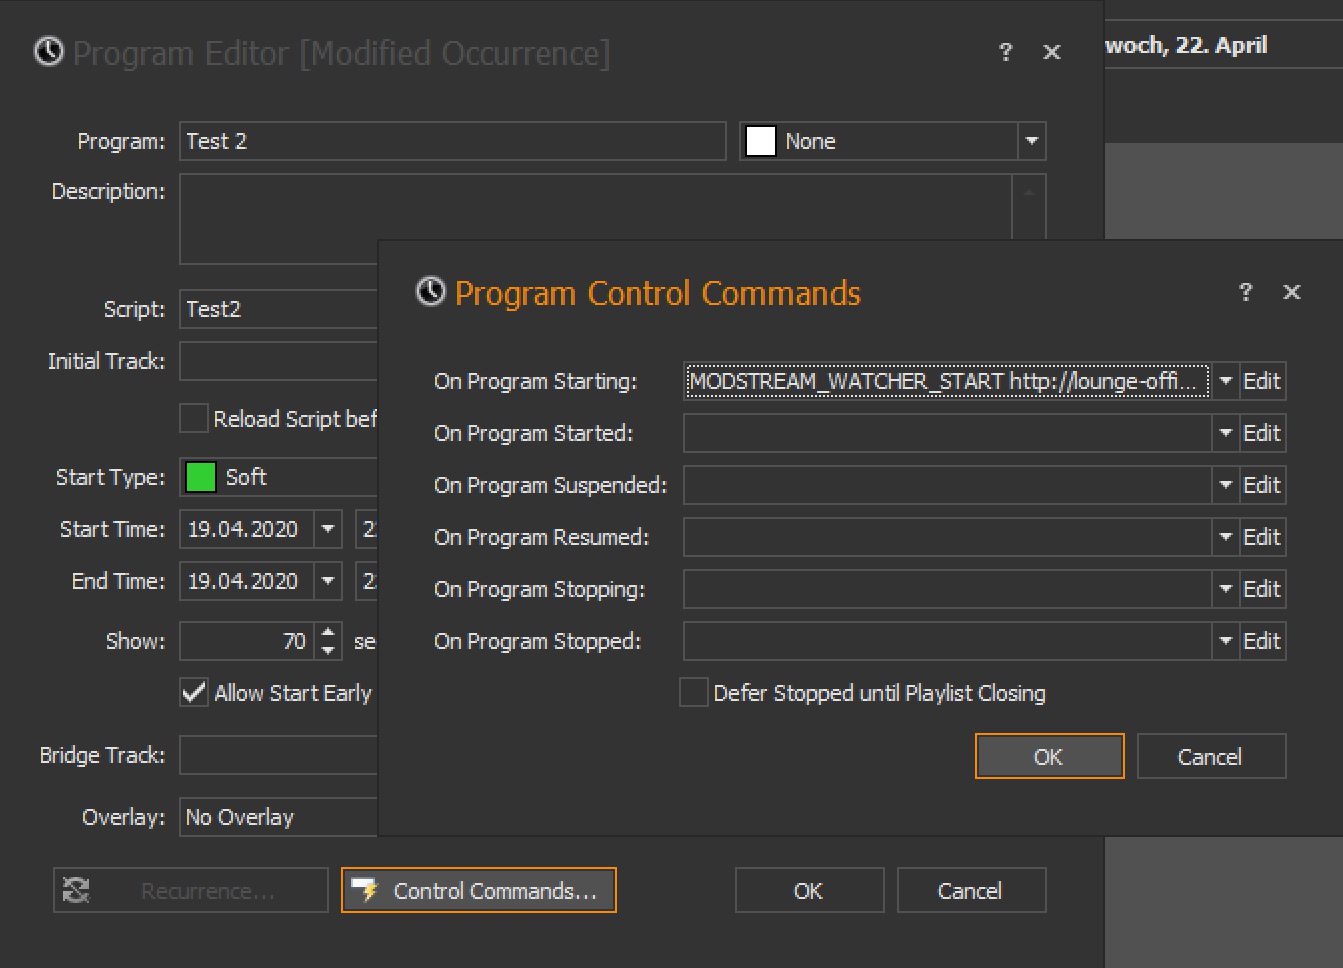Edit the On Program Stopped command

click(1262, 641)
